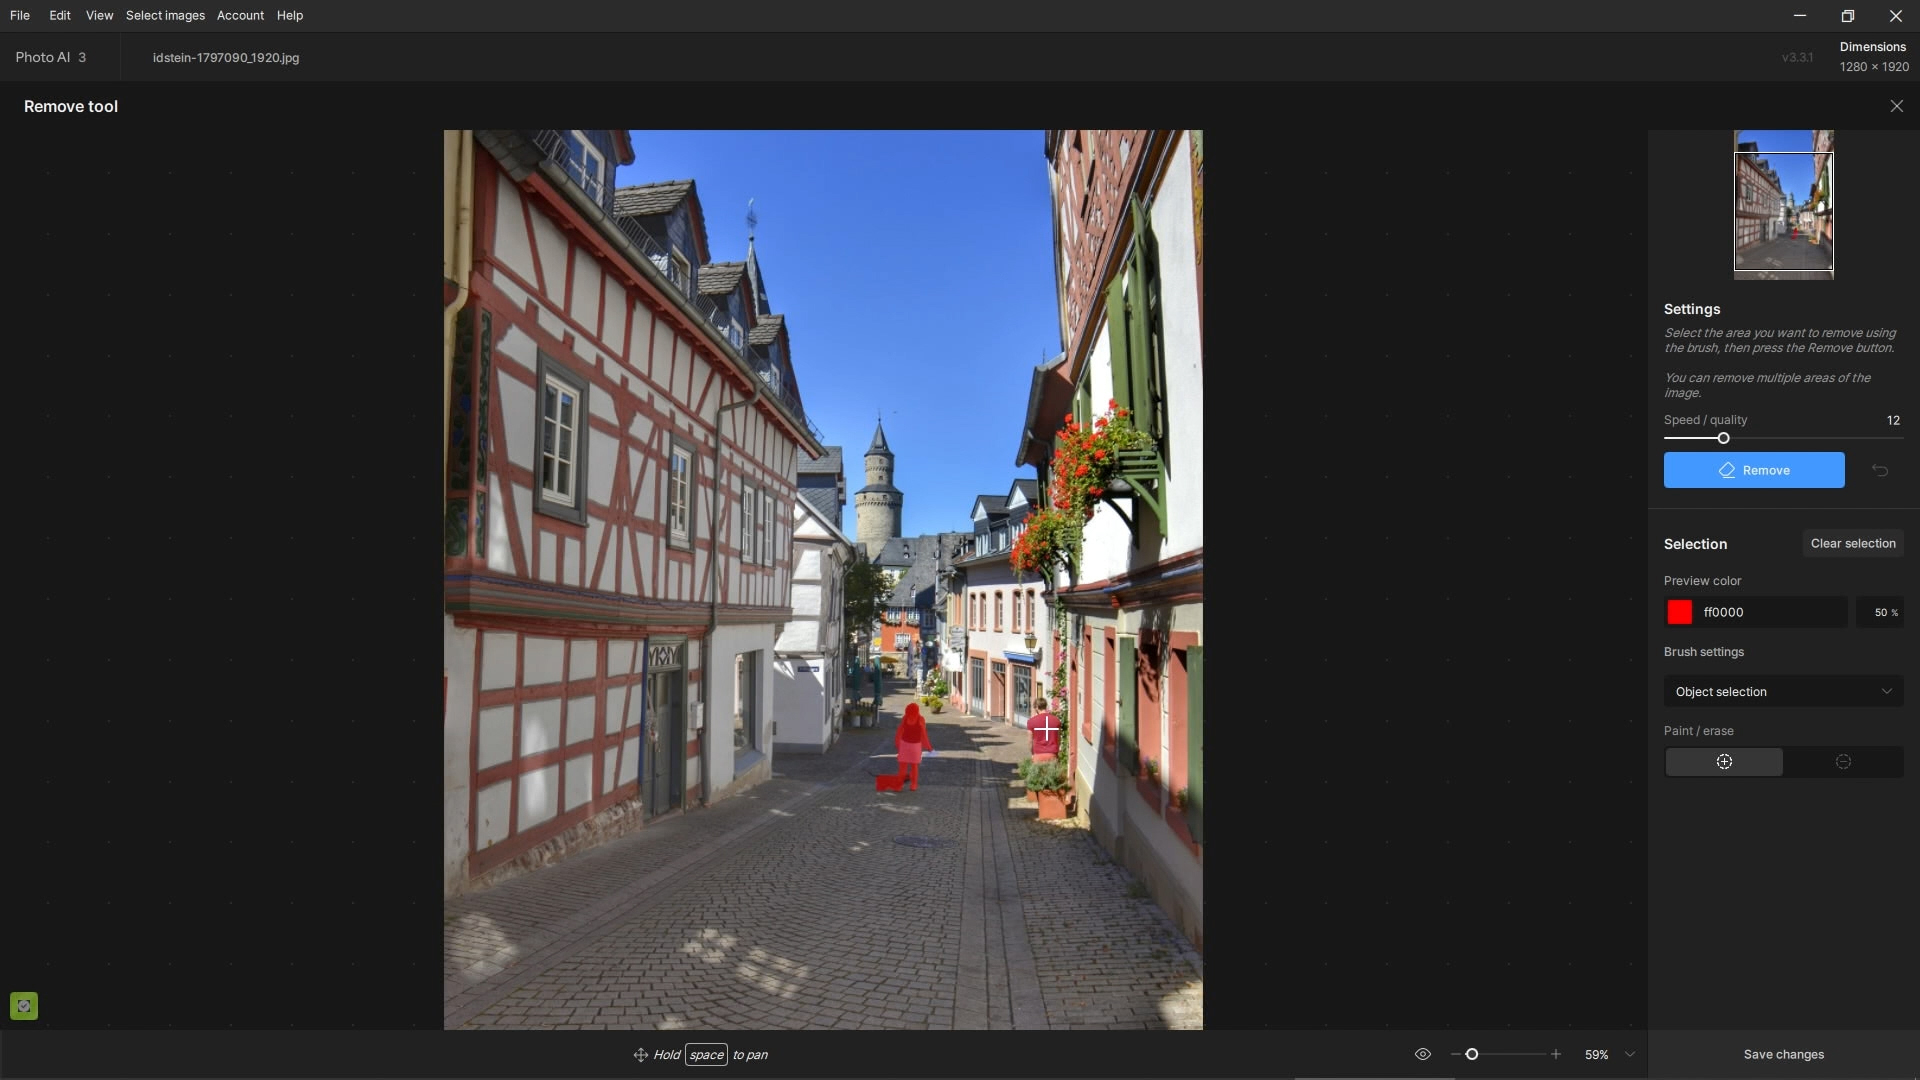Viewport: 1920px width, 1080px height.
Task: Click the pan move icon near Hold space
Action: (640, 1055)
